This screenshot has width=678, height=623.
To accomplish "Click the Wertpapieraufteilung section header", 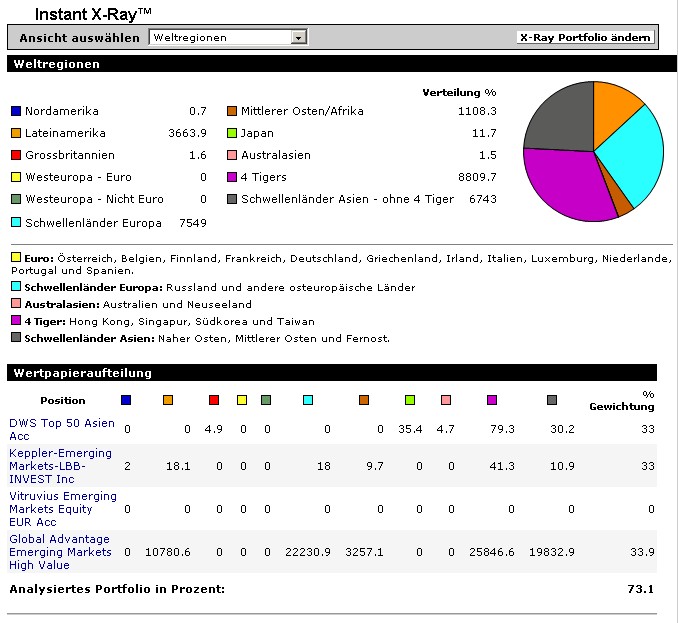I will pyautogui.click(x=332, y=373).
